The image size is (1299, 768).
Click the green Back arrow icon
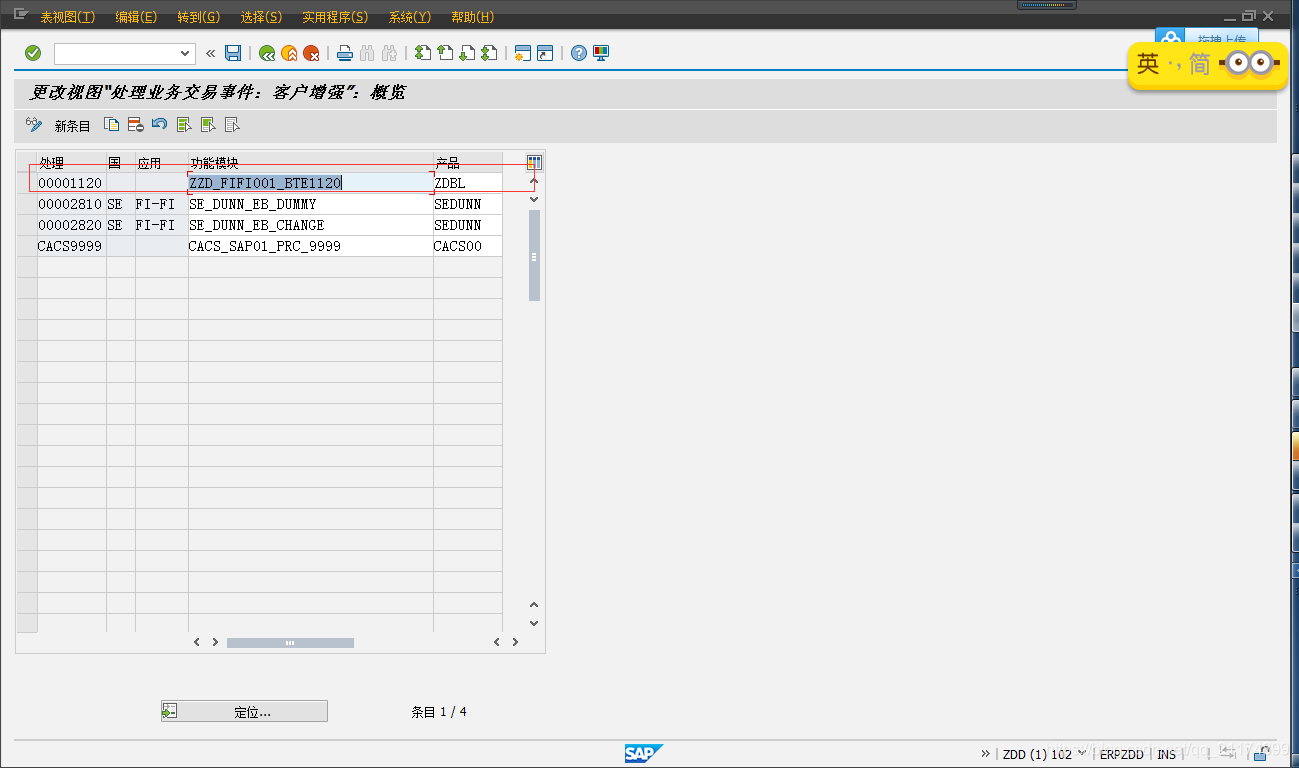click(267, 53)
